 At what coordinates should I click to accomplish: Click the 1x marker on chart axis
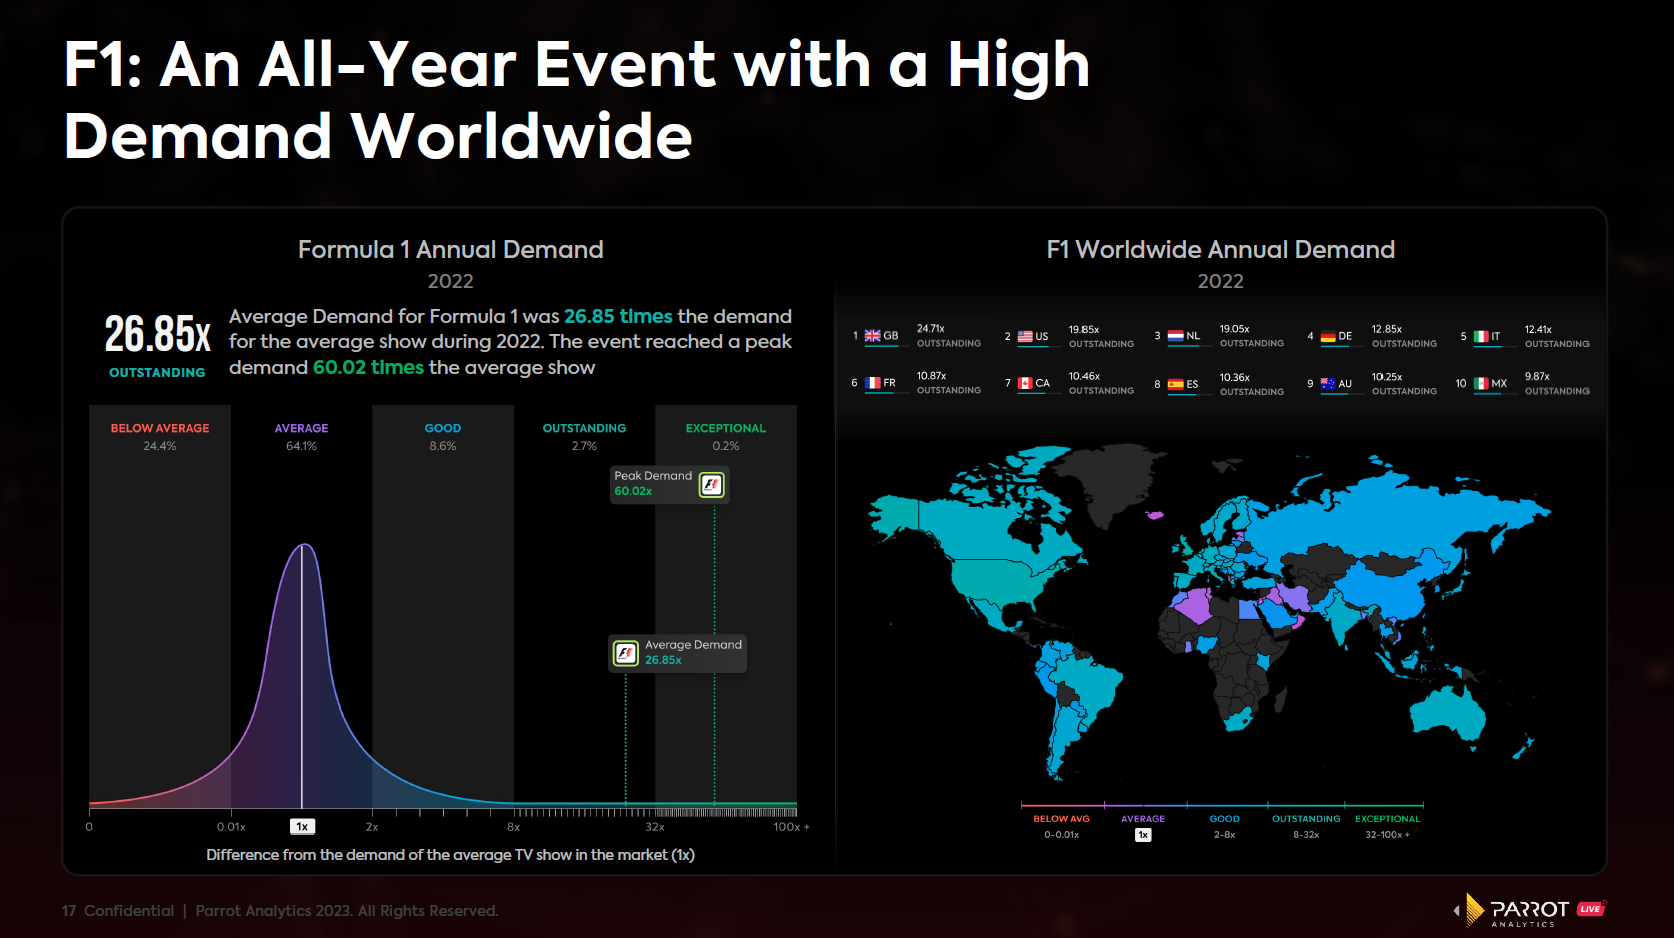tap(302, 827)
